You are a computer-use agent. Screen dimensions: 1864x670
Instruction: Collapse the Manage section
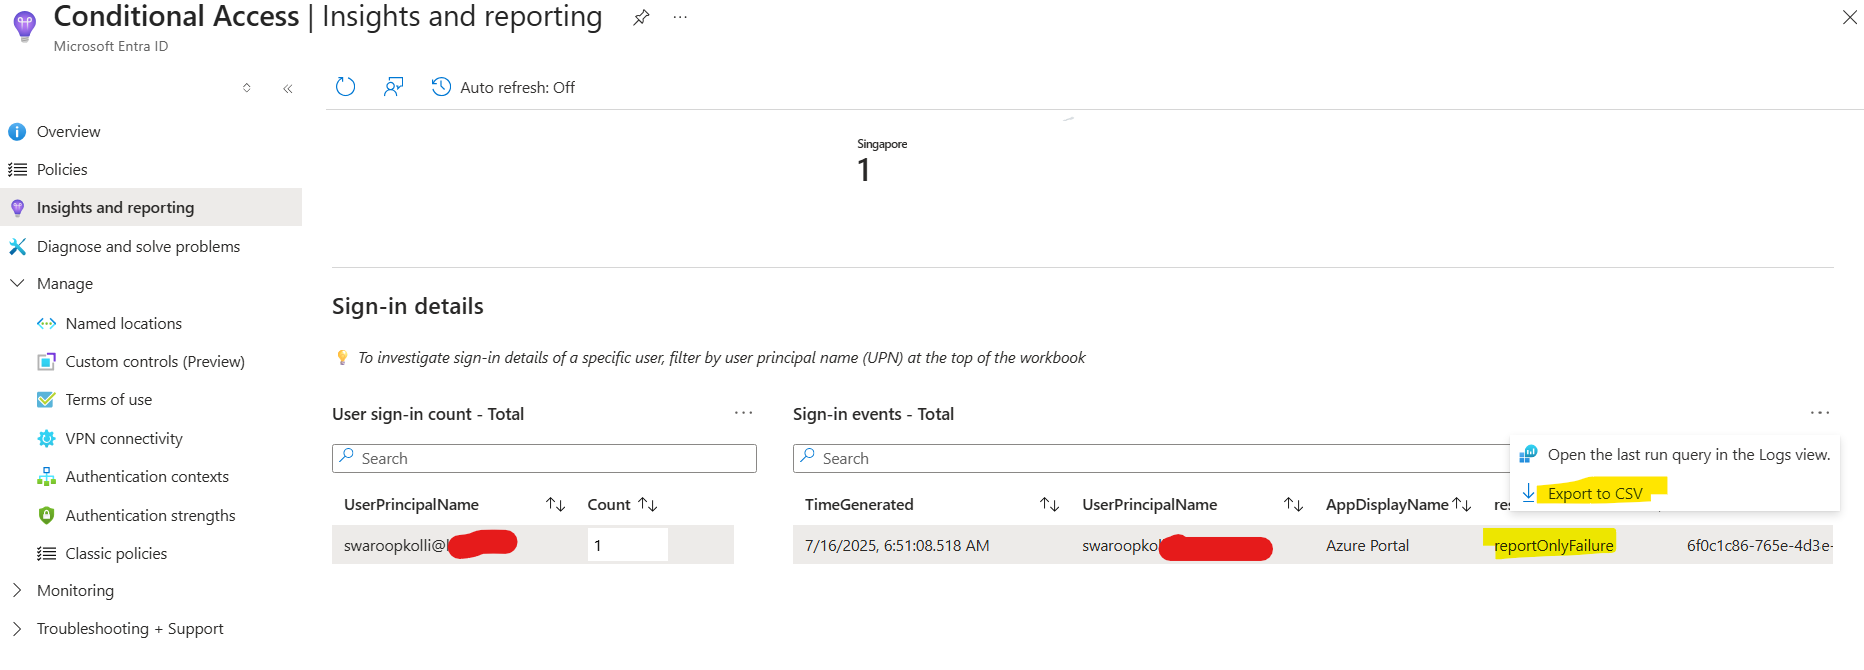tap(17, 283)
